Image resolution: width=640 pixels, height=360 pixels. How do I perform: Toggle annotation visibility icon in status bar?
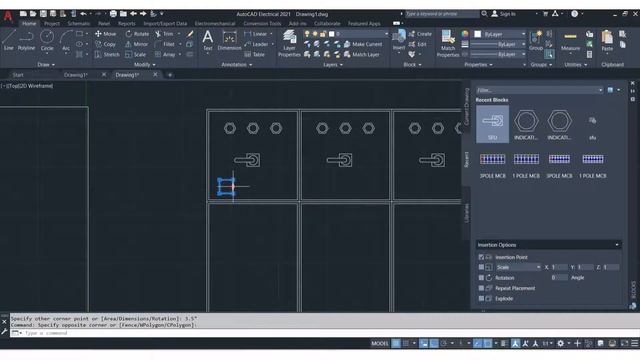click(516, 343)
